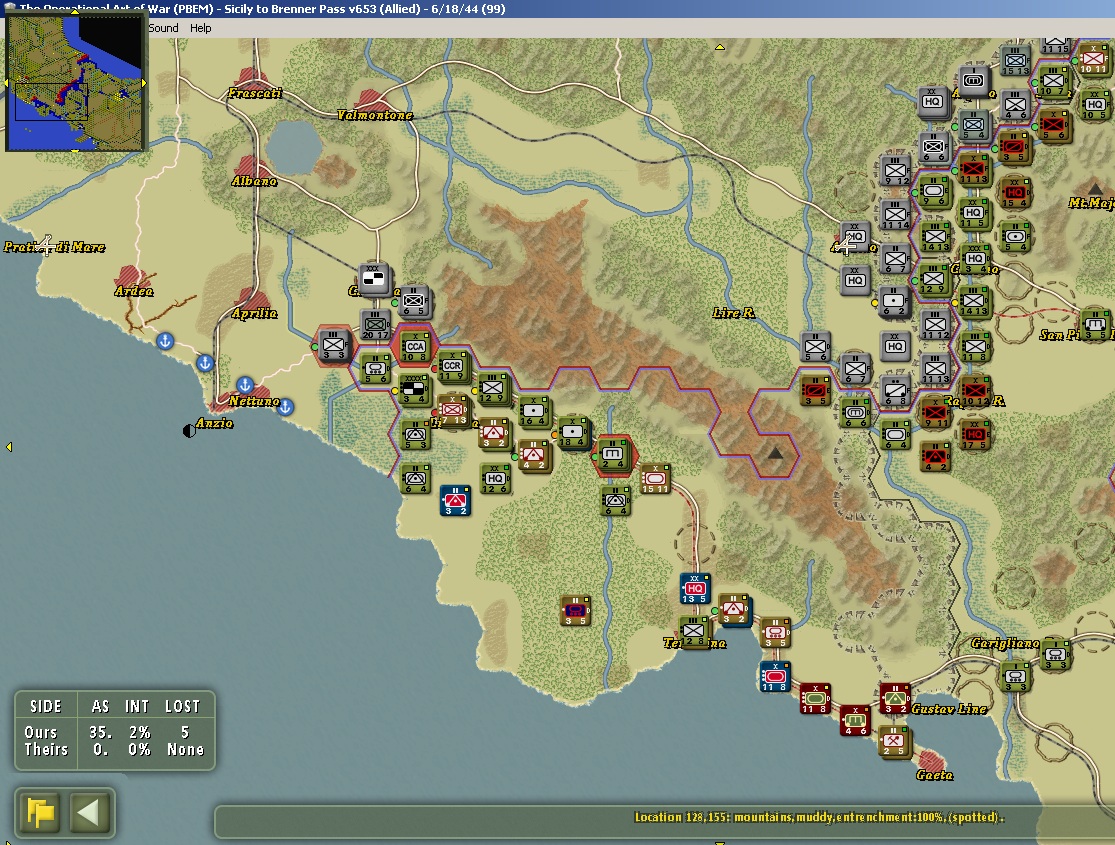Click the Liro R. river label
Screen dimensions: 1115x845
pyautogui.click(x=733, y=313)
